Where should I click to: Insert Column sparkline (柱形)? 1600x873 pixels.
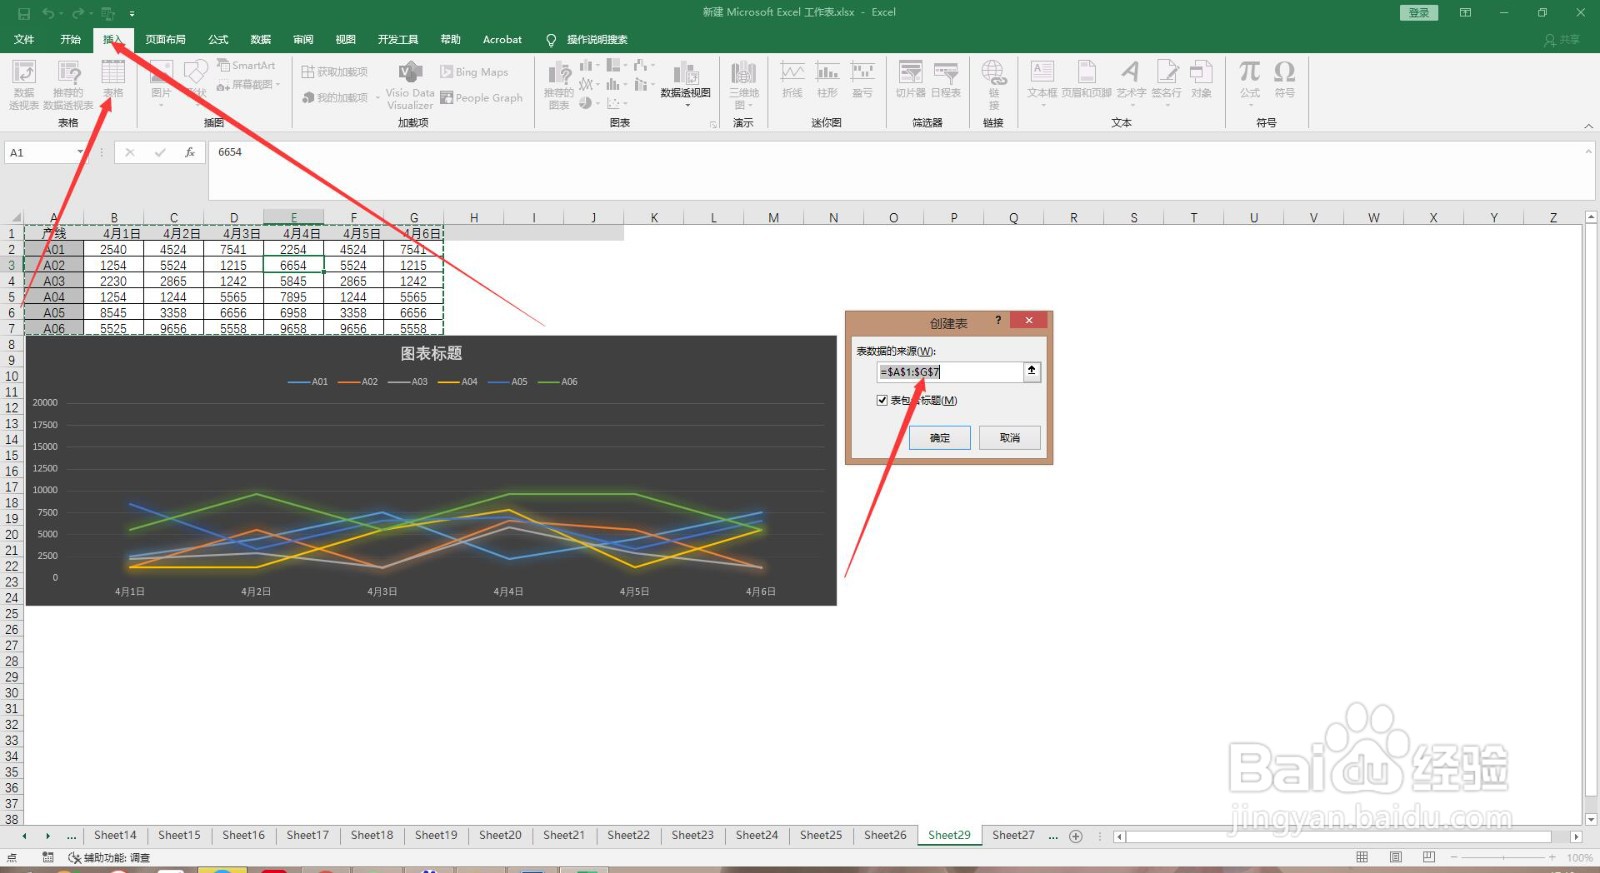[827, 80]
